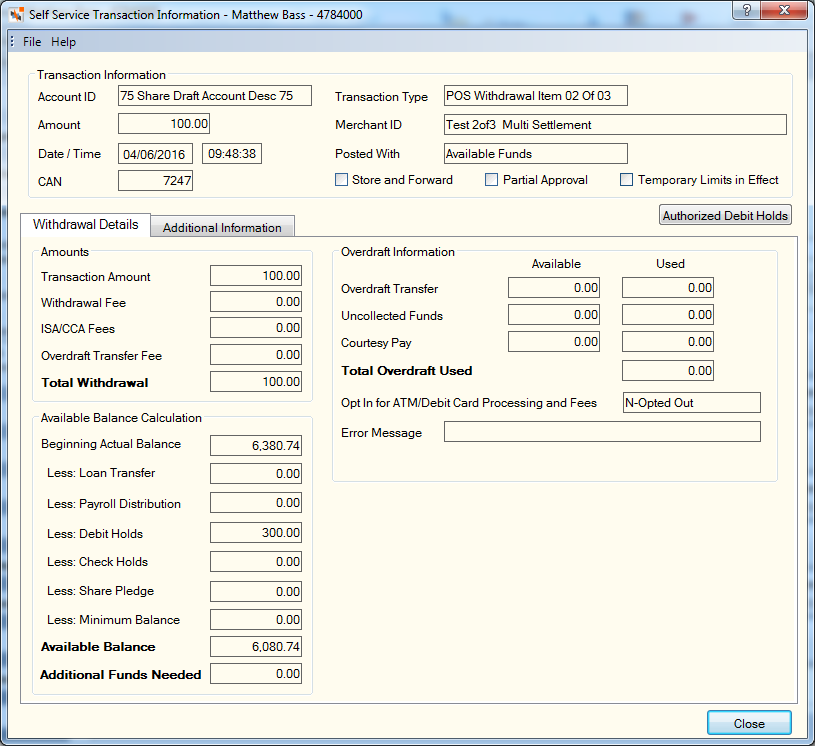The image size is (815, 746).
Task: Toggle the Partial Approval checkbox
Action: click(x=491, y=180)
